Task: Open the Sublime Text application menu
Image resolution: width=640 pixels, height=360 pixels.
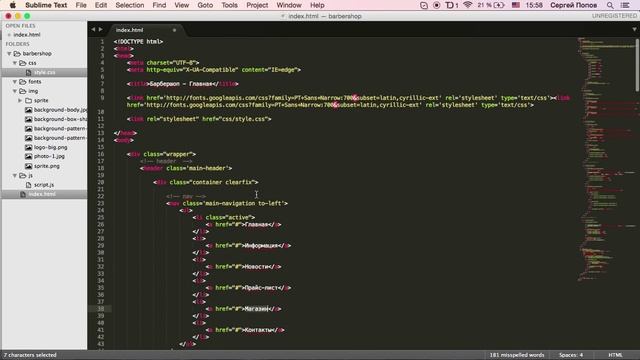Action: point(46,5)
